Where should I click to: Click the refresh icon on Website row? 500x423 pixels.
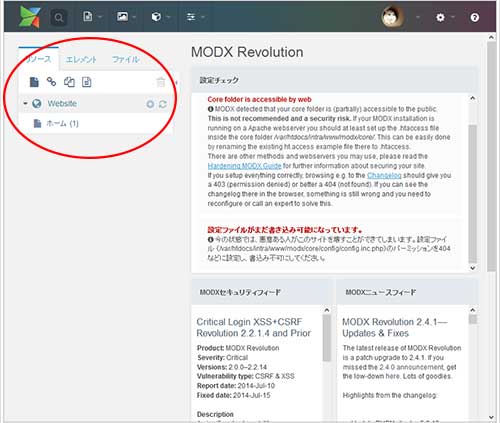coord(163,104)
